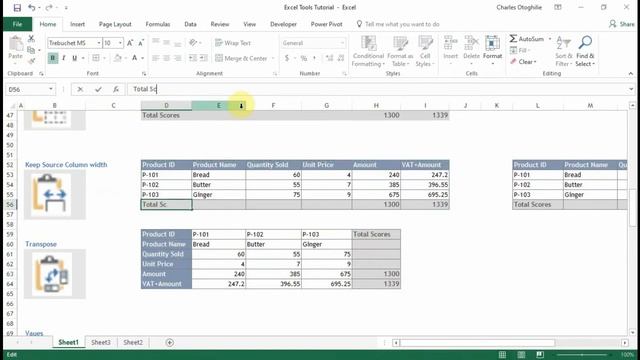
Task: Add a new sheet with plus icon
Action: 170,342
